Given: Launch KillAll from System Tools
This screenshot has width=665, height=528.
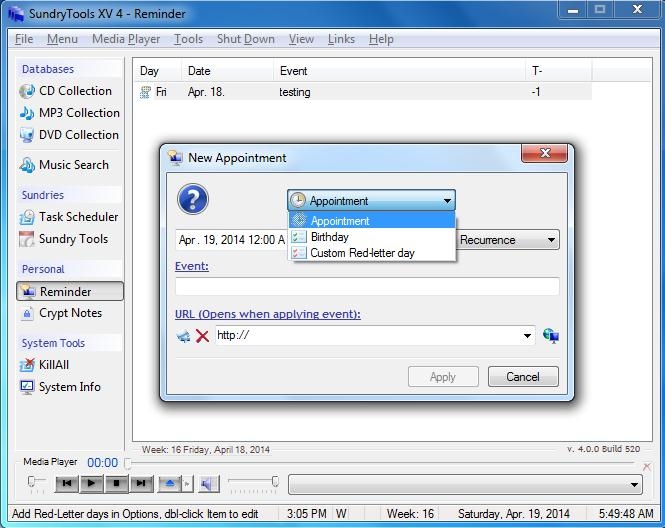Looking at the screenshot, I should [53, 365].
